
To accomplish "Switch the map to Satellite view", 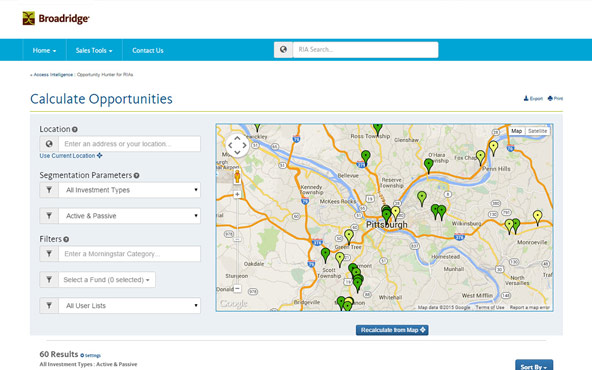I will coord(537,131).
